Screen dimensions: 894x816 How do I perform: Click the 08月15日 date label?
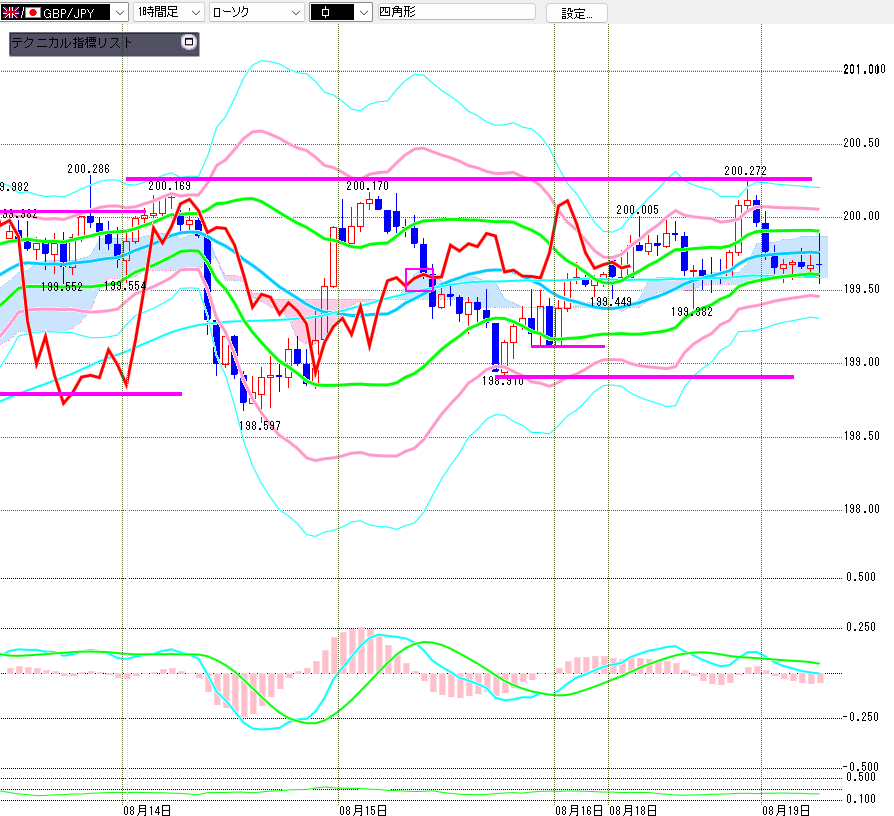tap(363, 810)
